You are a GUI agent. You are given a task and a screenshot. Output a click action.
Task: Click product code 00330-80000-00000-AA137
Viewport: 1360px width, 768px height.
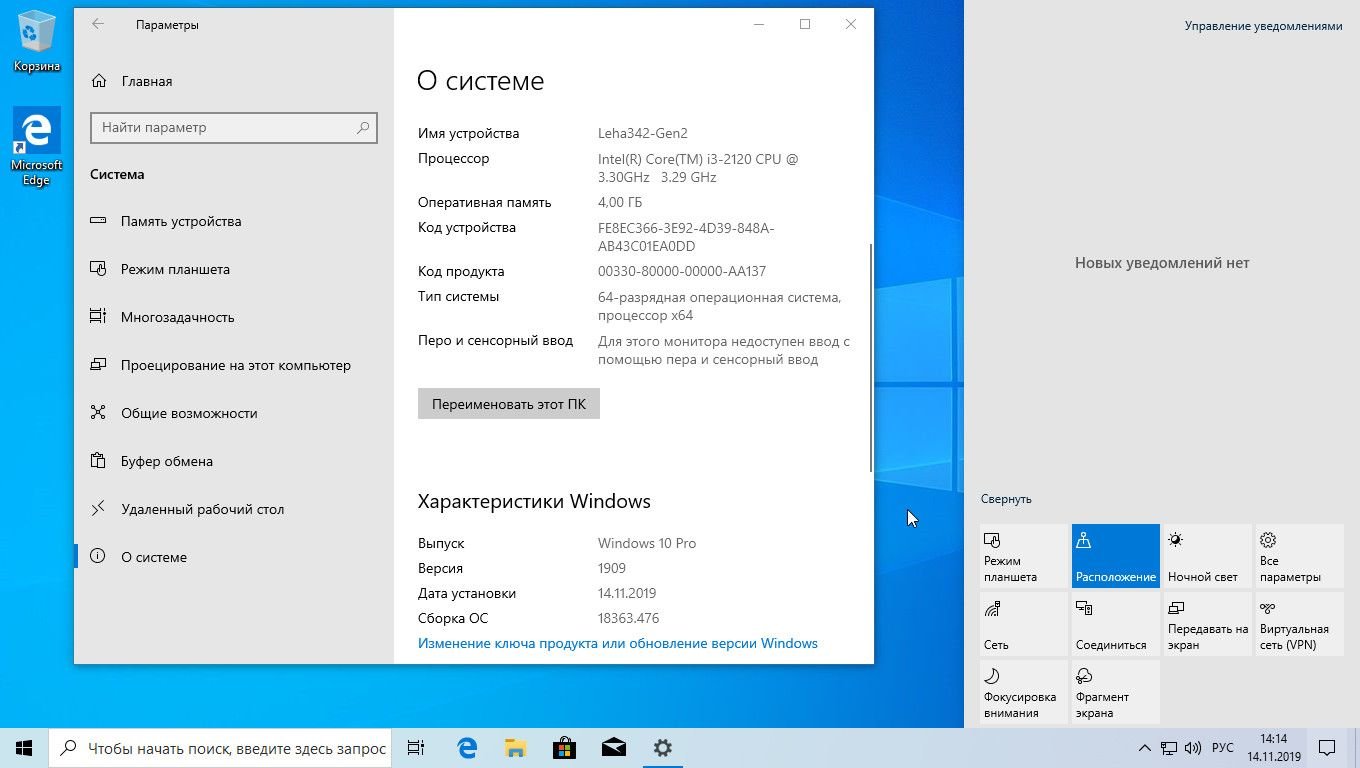click(682, 271)
